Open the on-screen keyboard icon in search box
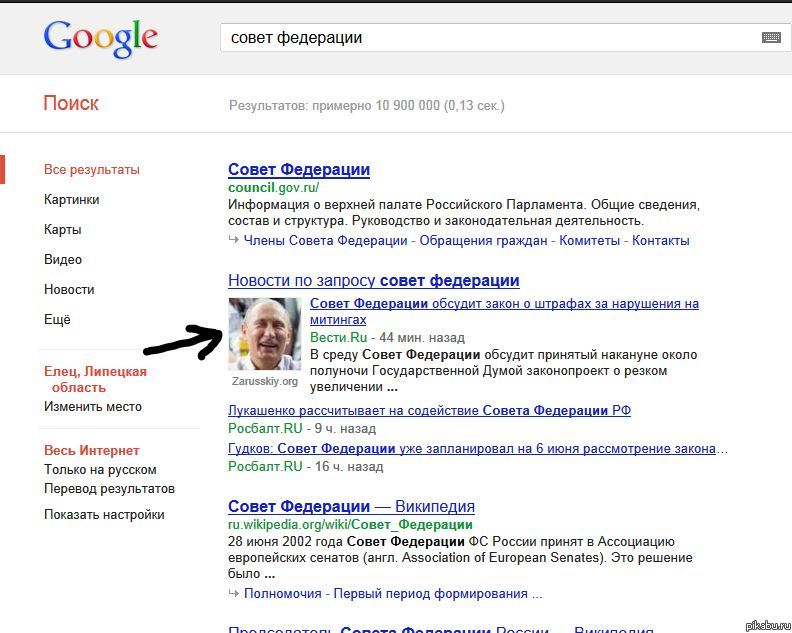Screen dimensions: 792x633 771,38
